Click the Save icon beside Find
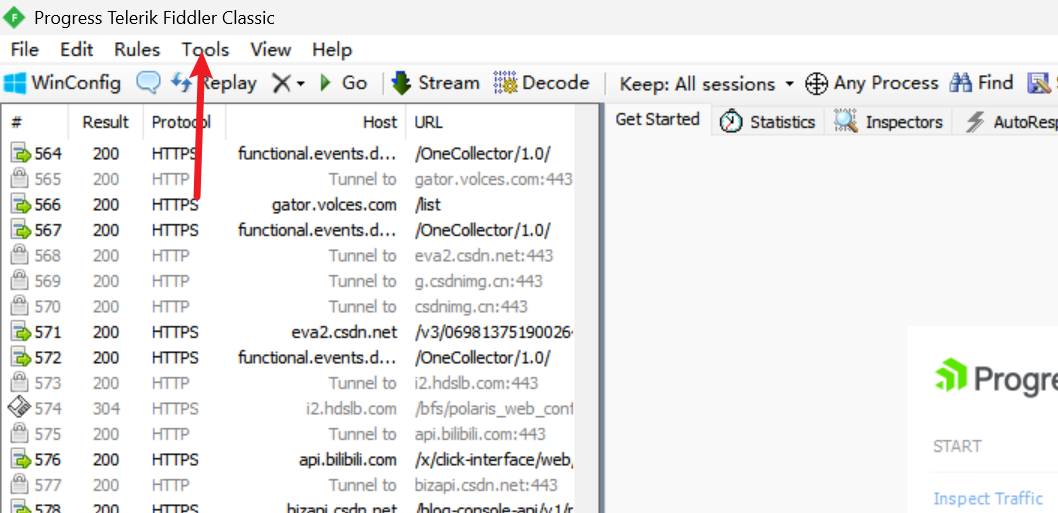This screenshot has height=513, width=1058. (1036, 84)
